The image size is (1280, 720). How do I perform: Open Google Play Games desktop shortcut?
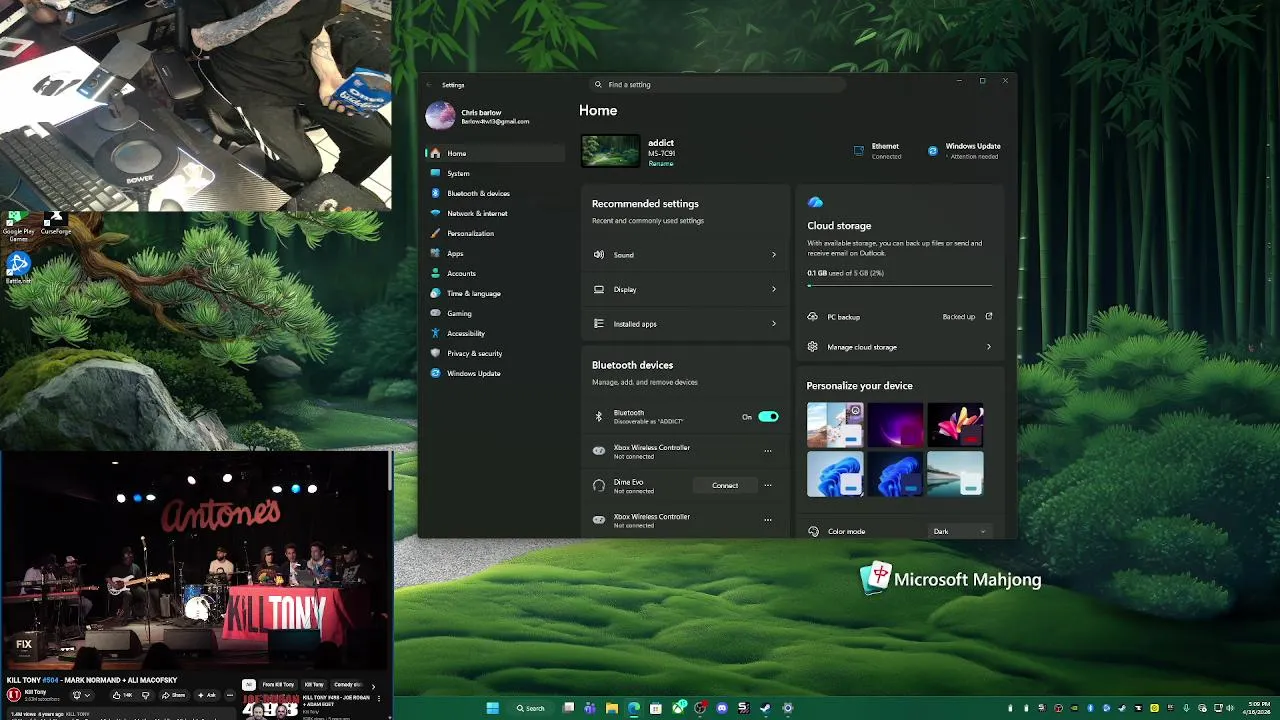click(x=18, y=226)
